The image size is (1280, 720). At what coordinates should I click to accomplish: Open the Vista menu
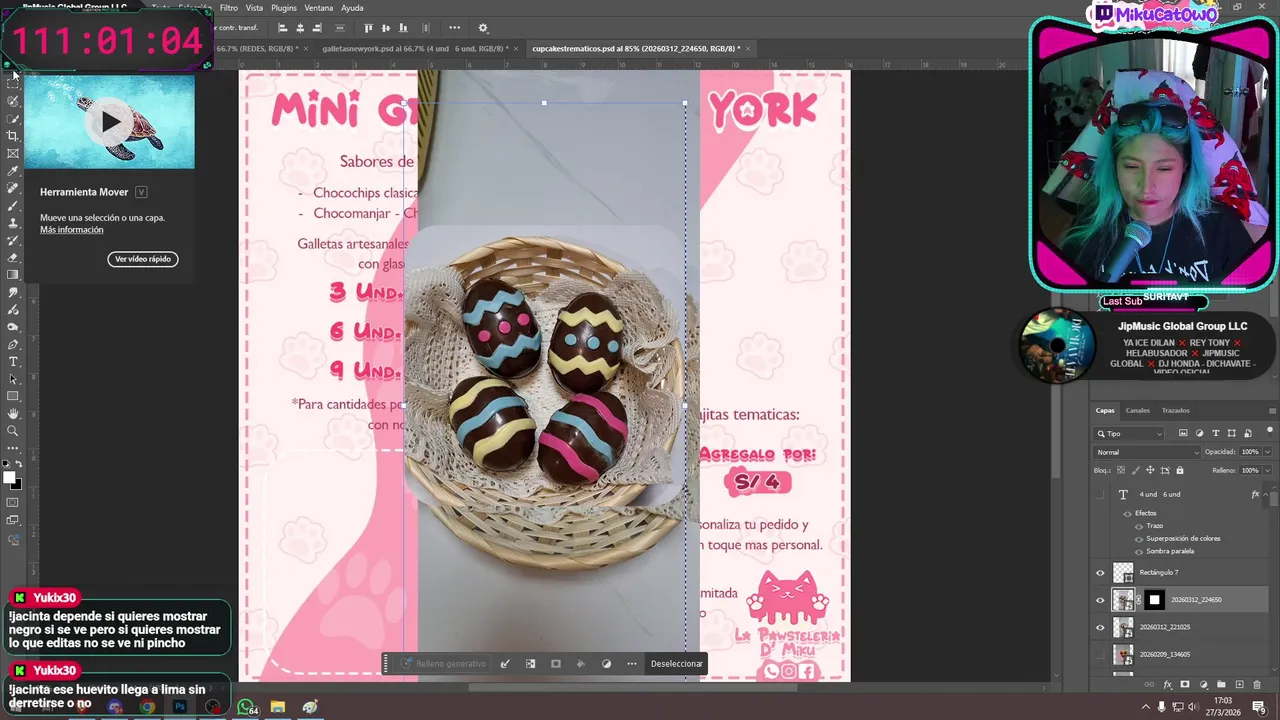click(255, 8)
